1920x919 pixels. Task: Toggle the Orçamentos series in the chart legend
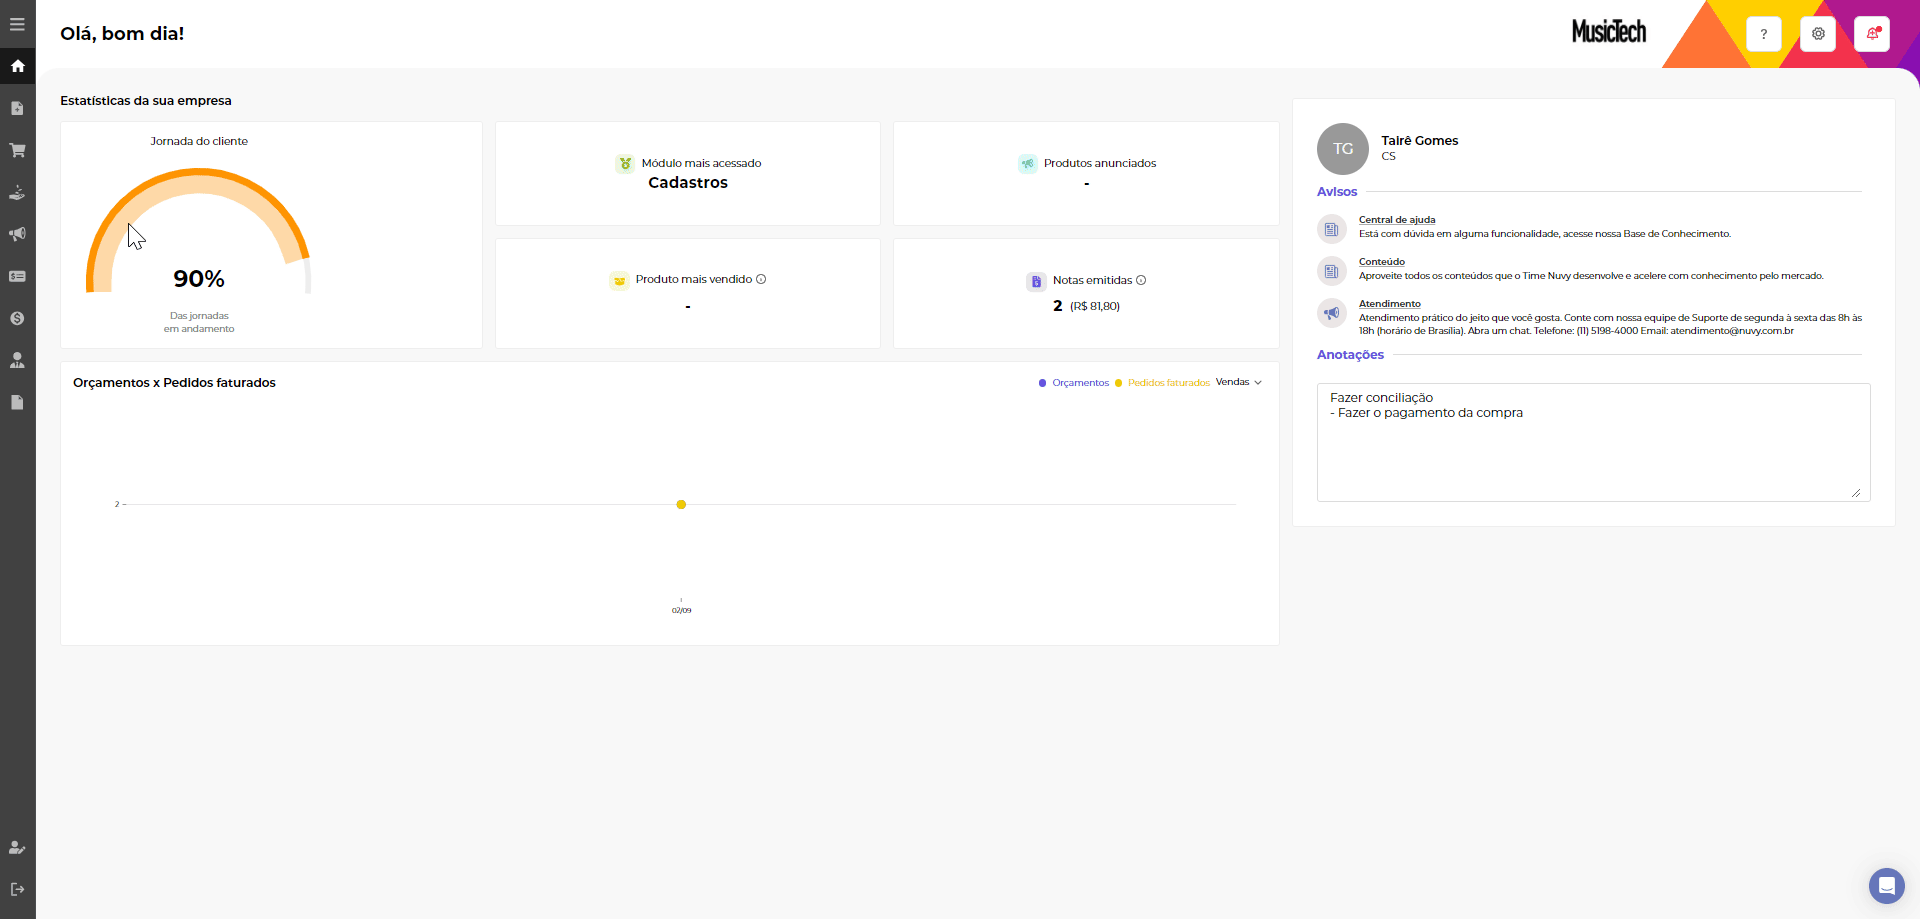pos(1079,383)
